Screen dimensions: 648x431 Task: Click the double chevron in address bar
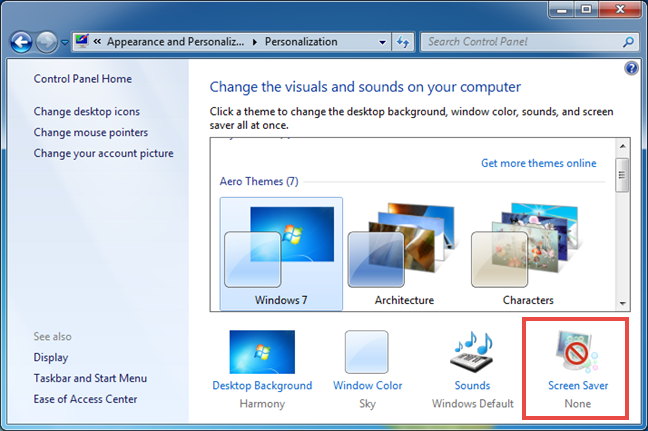click(x=98, y=41)
